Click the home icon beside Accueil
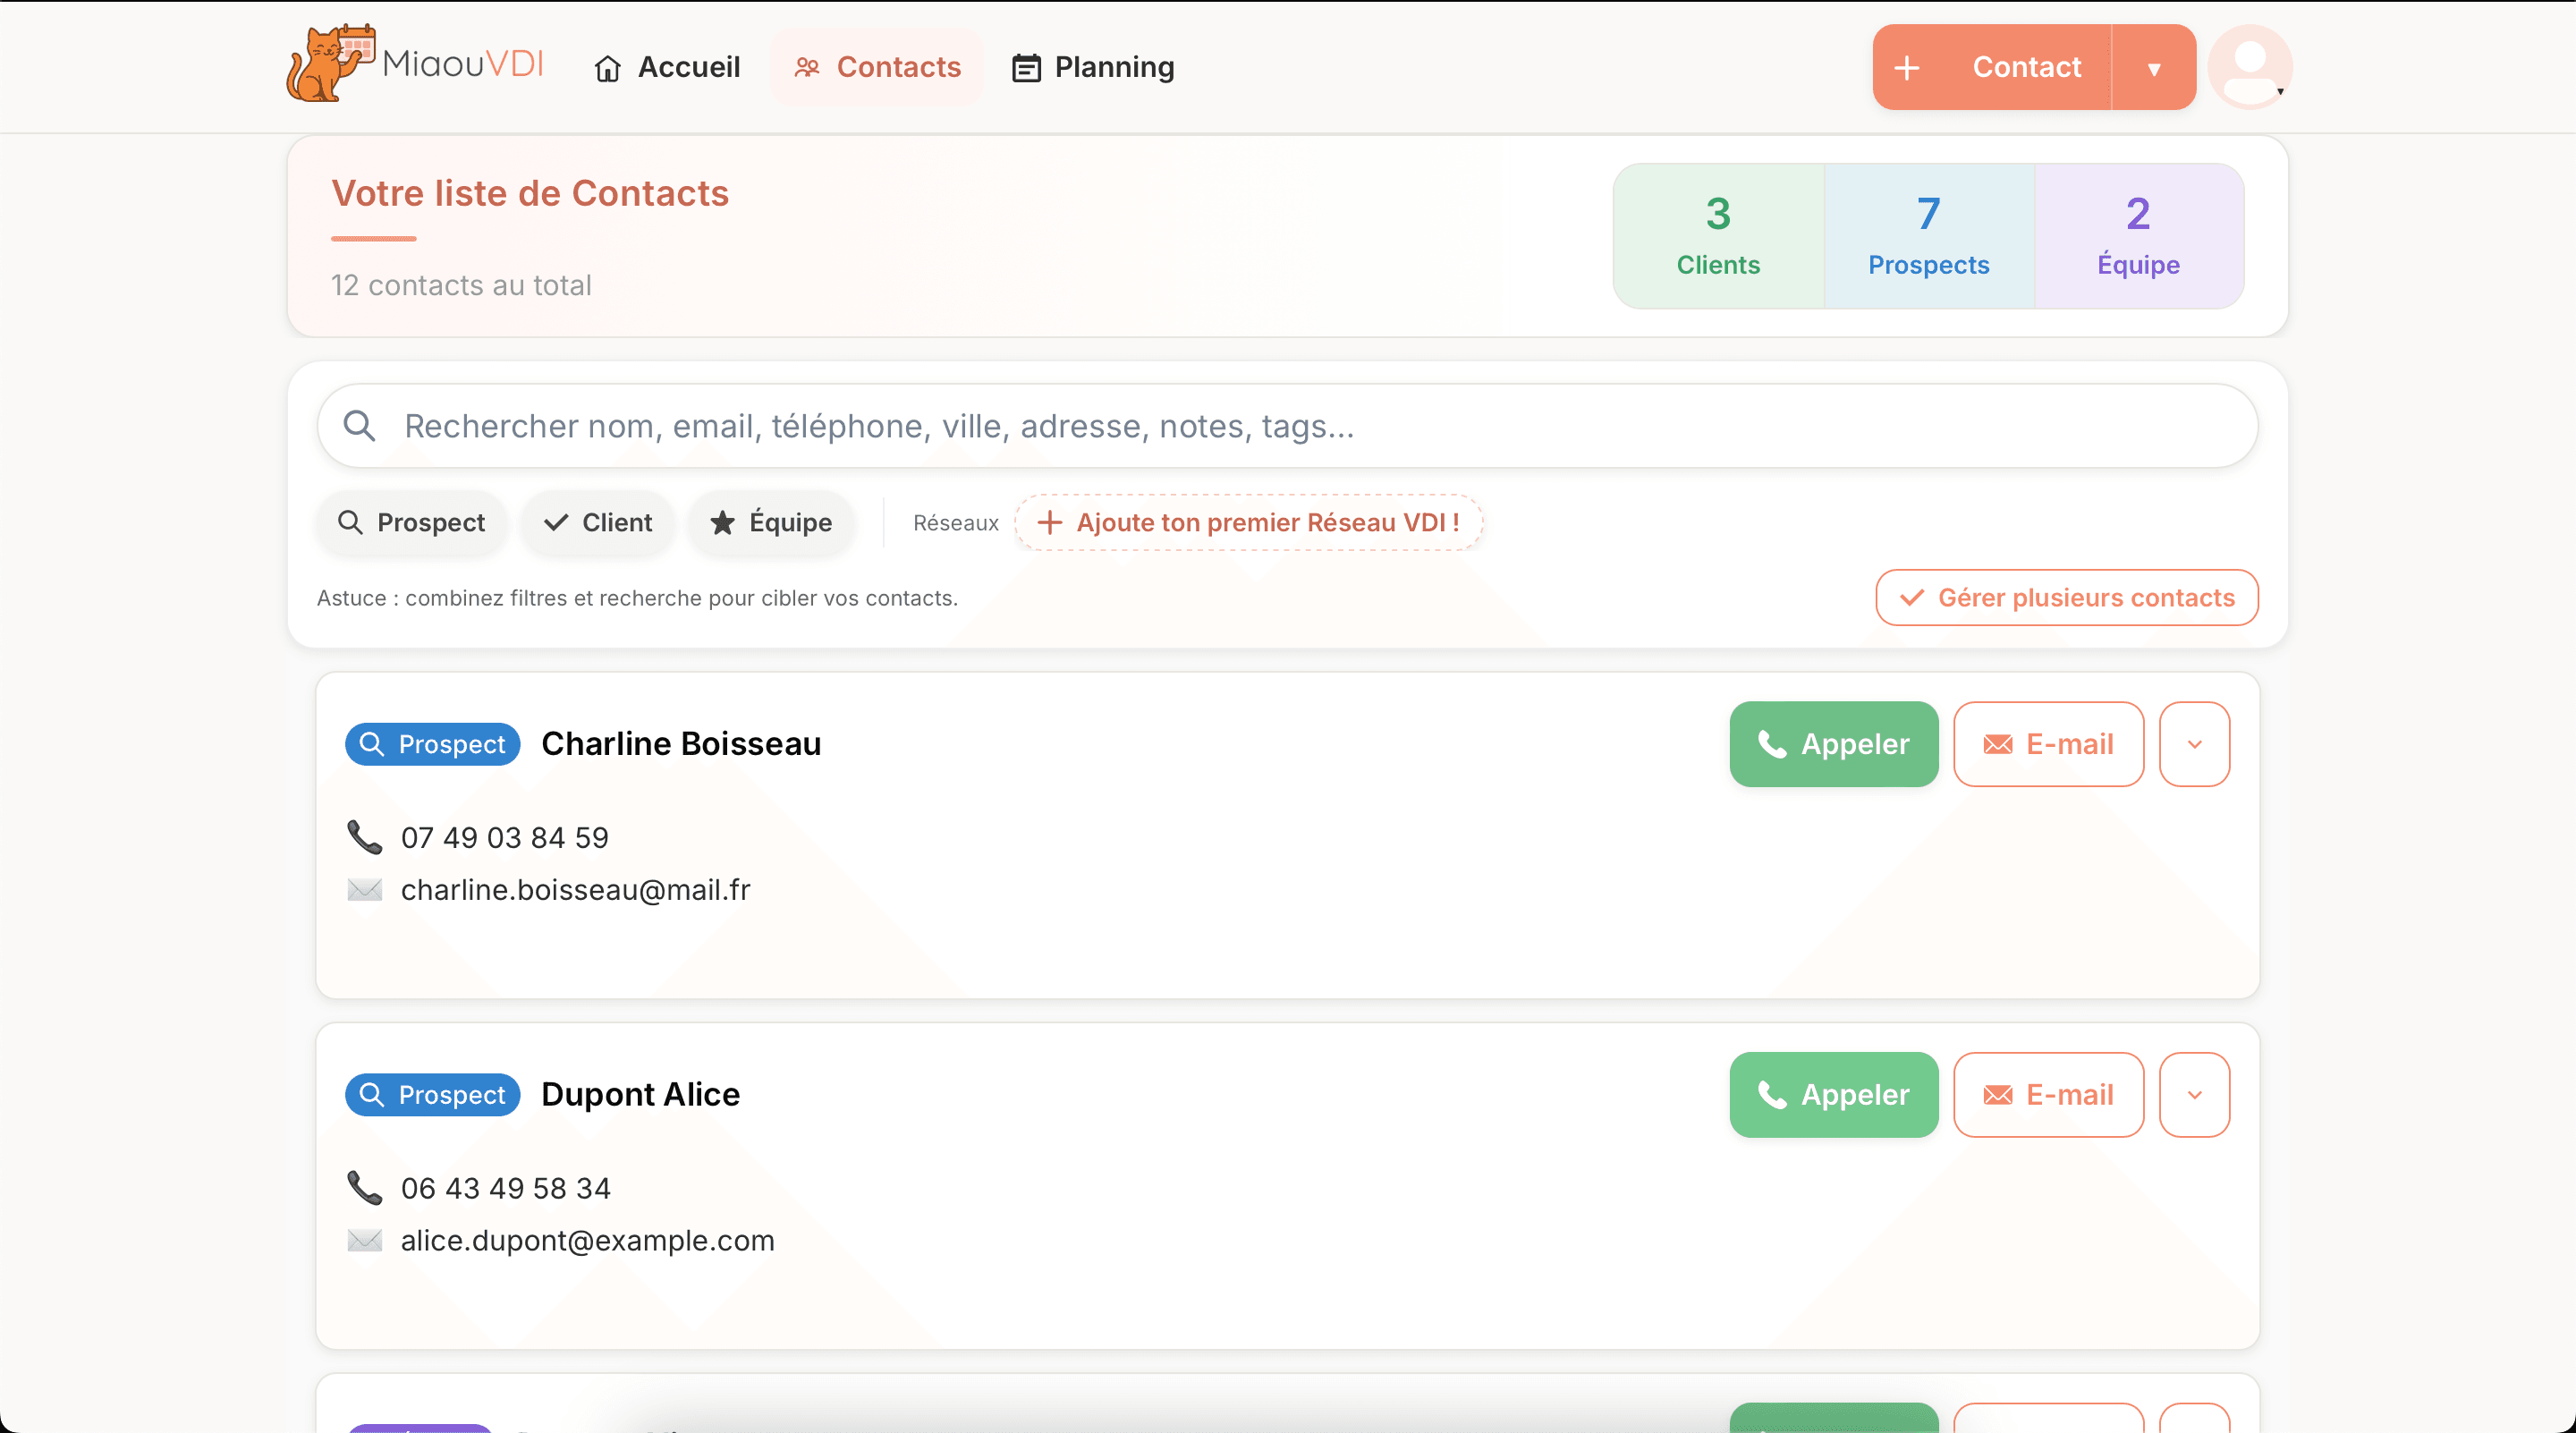The width and height of the screenshot is (2576, 1433). pyautogui.click(x=609, y=67)
